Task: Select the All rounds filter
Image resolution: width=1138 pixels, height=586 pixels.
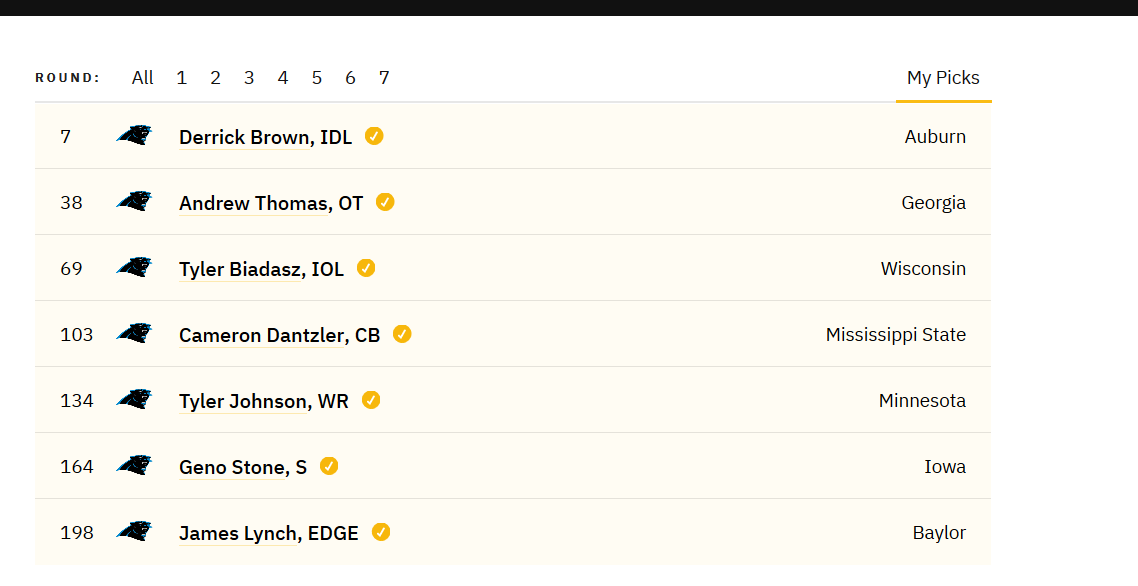Action: pos(142,78)
